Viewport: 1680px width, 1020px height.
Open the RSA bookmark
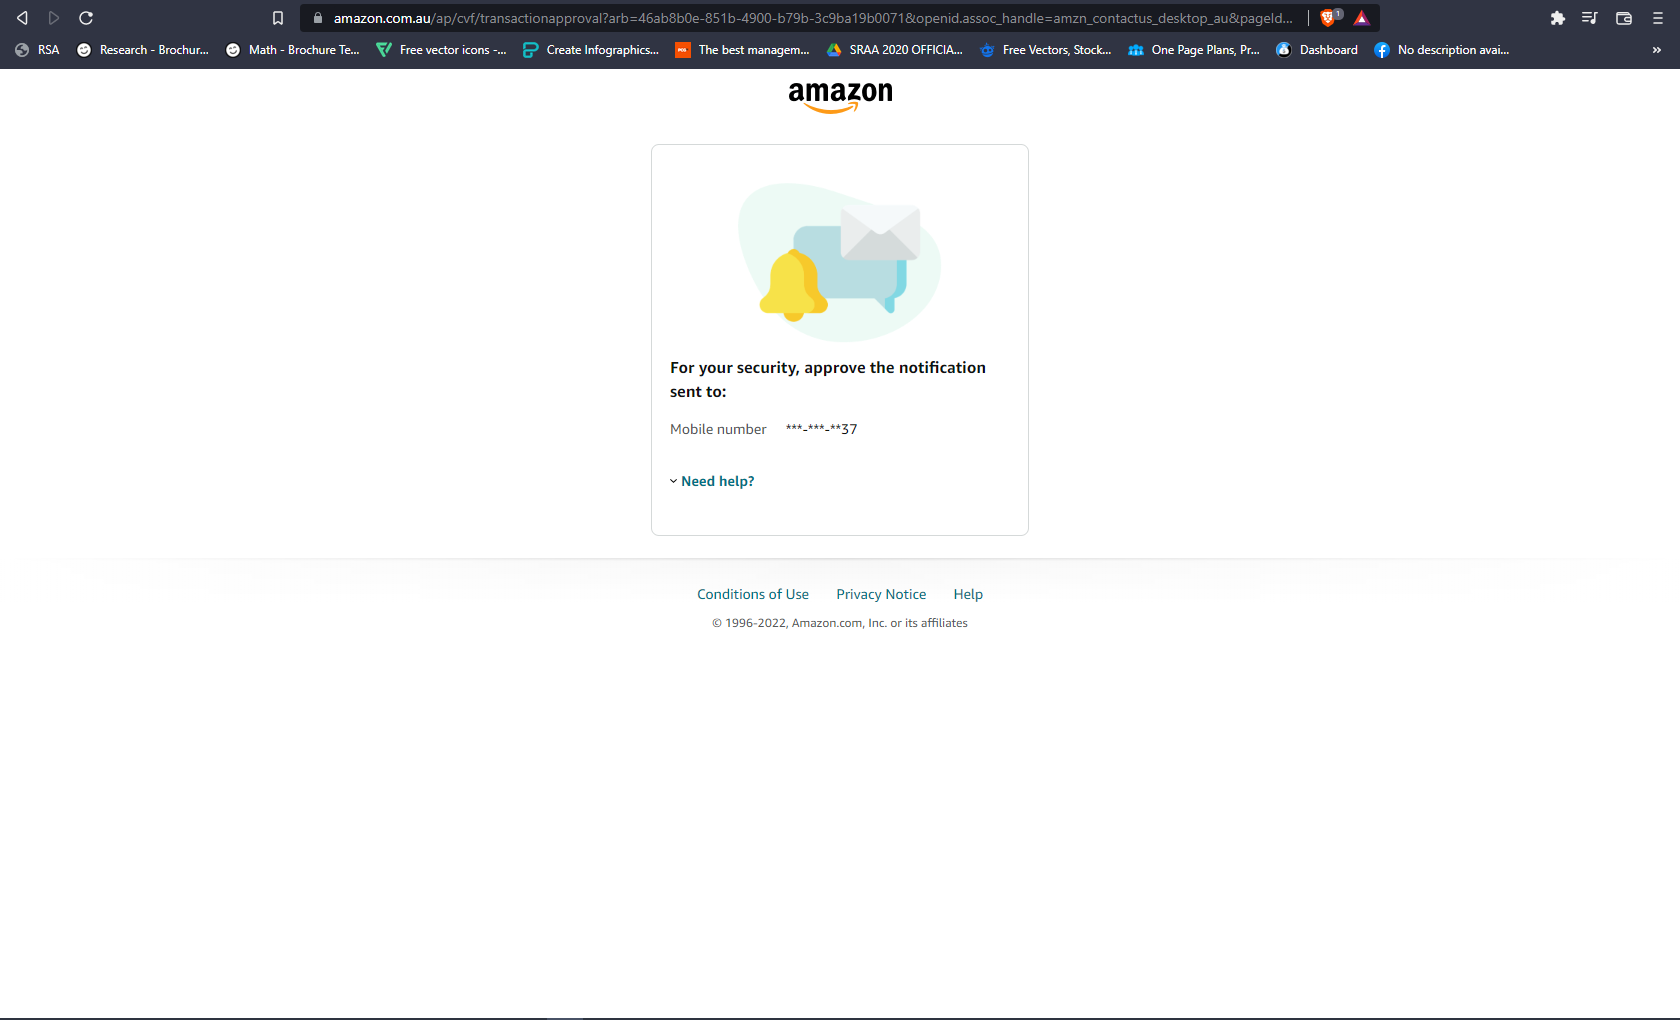[x=38, y=50]
